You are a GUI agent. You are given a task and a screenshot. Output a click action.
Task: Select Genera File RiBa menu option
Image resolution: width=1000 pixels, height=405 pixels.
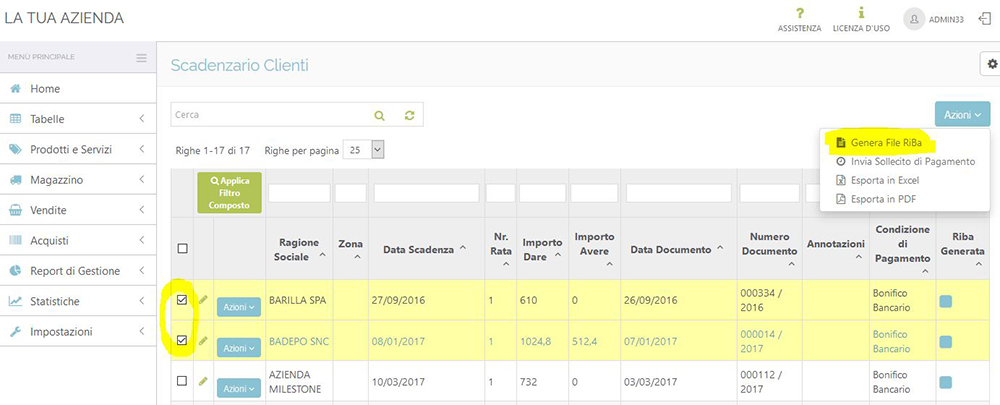tap(878, 142)
